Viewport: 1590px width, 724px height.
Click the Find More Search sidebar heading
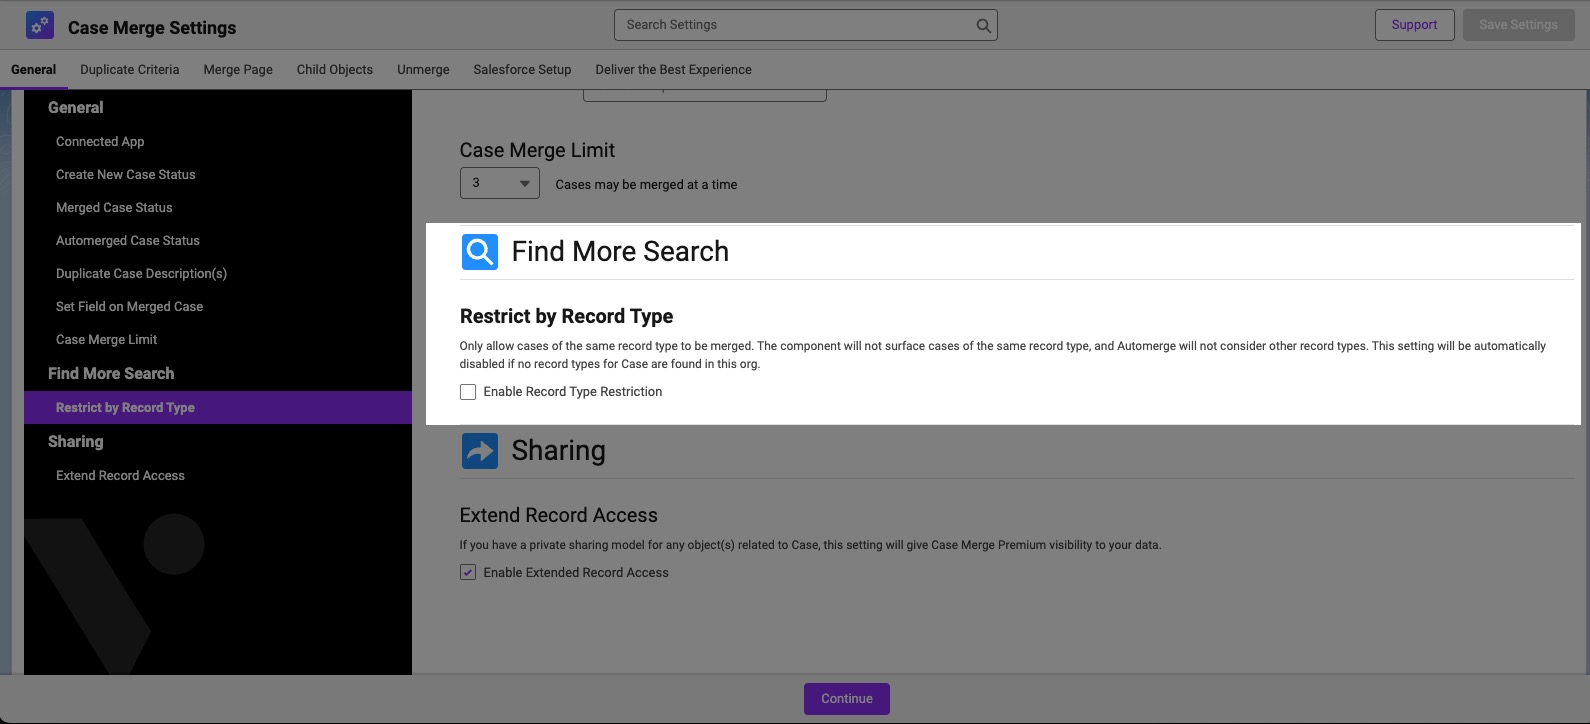click(111, 374)
